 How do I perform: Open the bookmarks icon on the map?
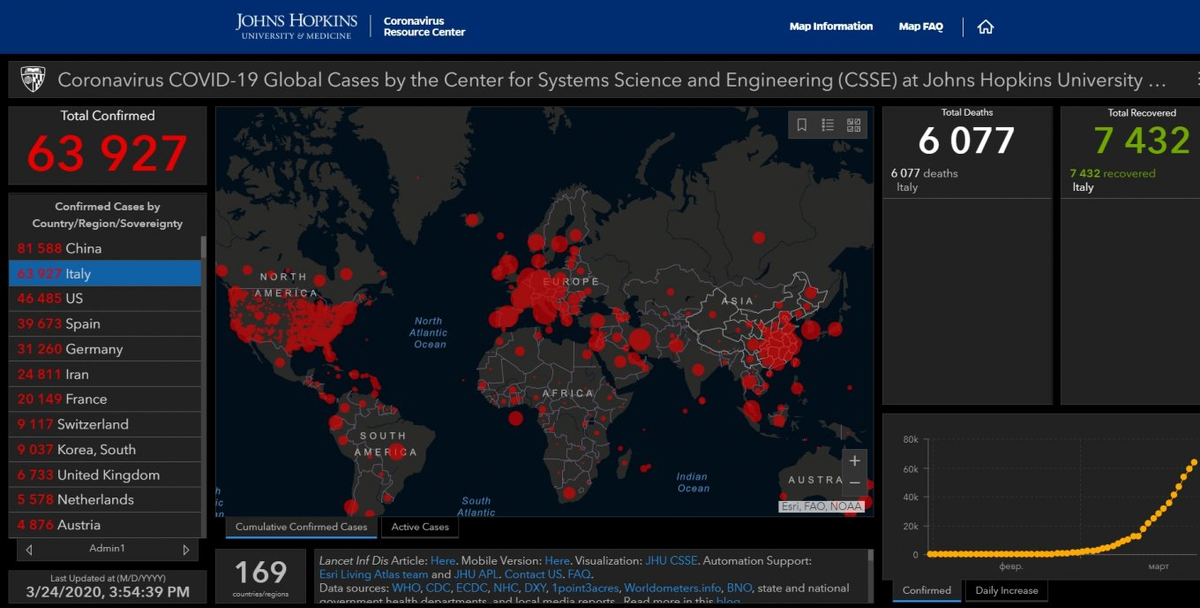(x=802, y=125)
